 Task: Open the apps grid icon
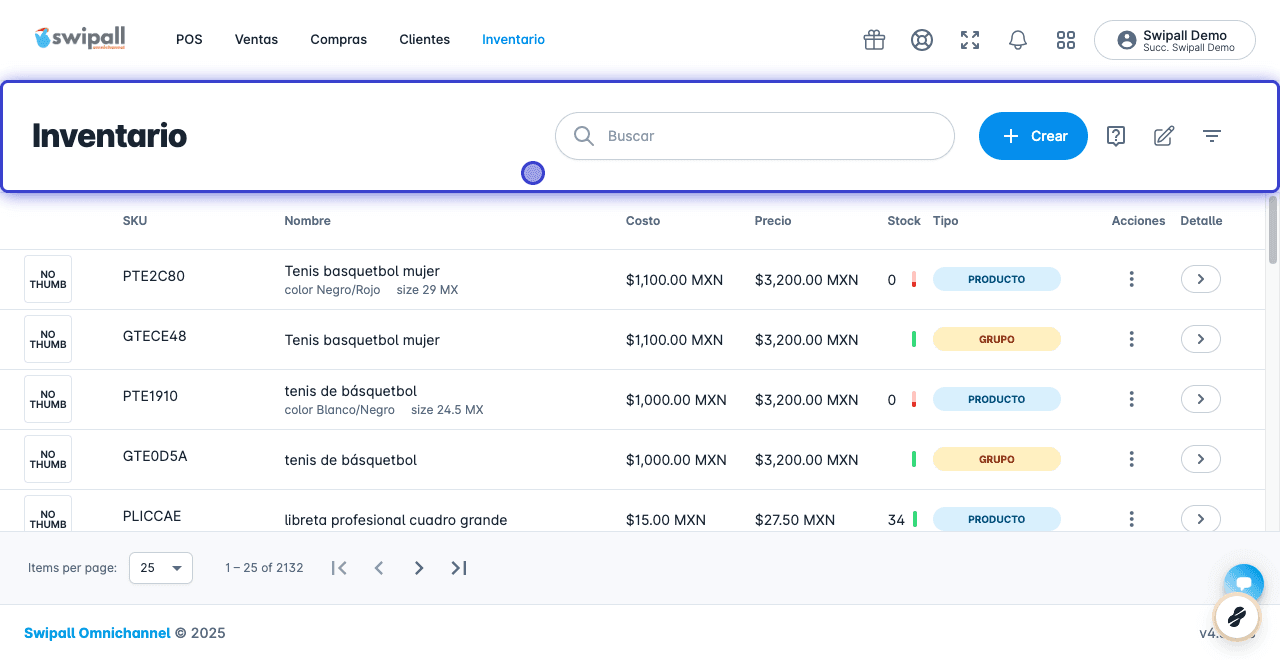pos(1066,40)
